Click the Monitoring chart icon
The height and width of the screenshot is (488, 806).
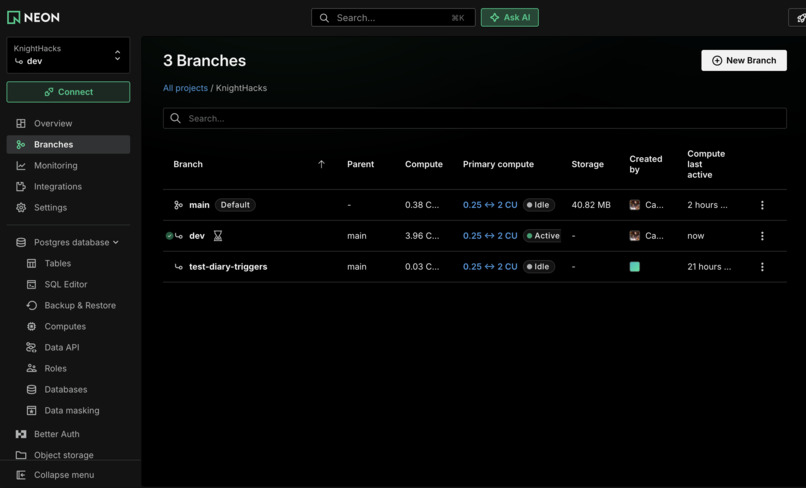click(x=21, y=166)
